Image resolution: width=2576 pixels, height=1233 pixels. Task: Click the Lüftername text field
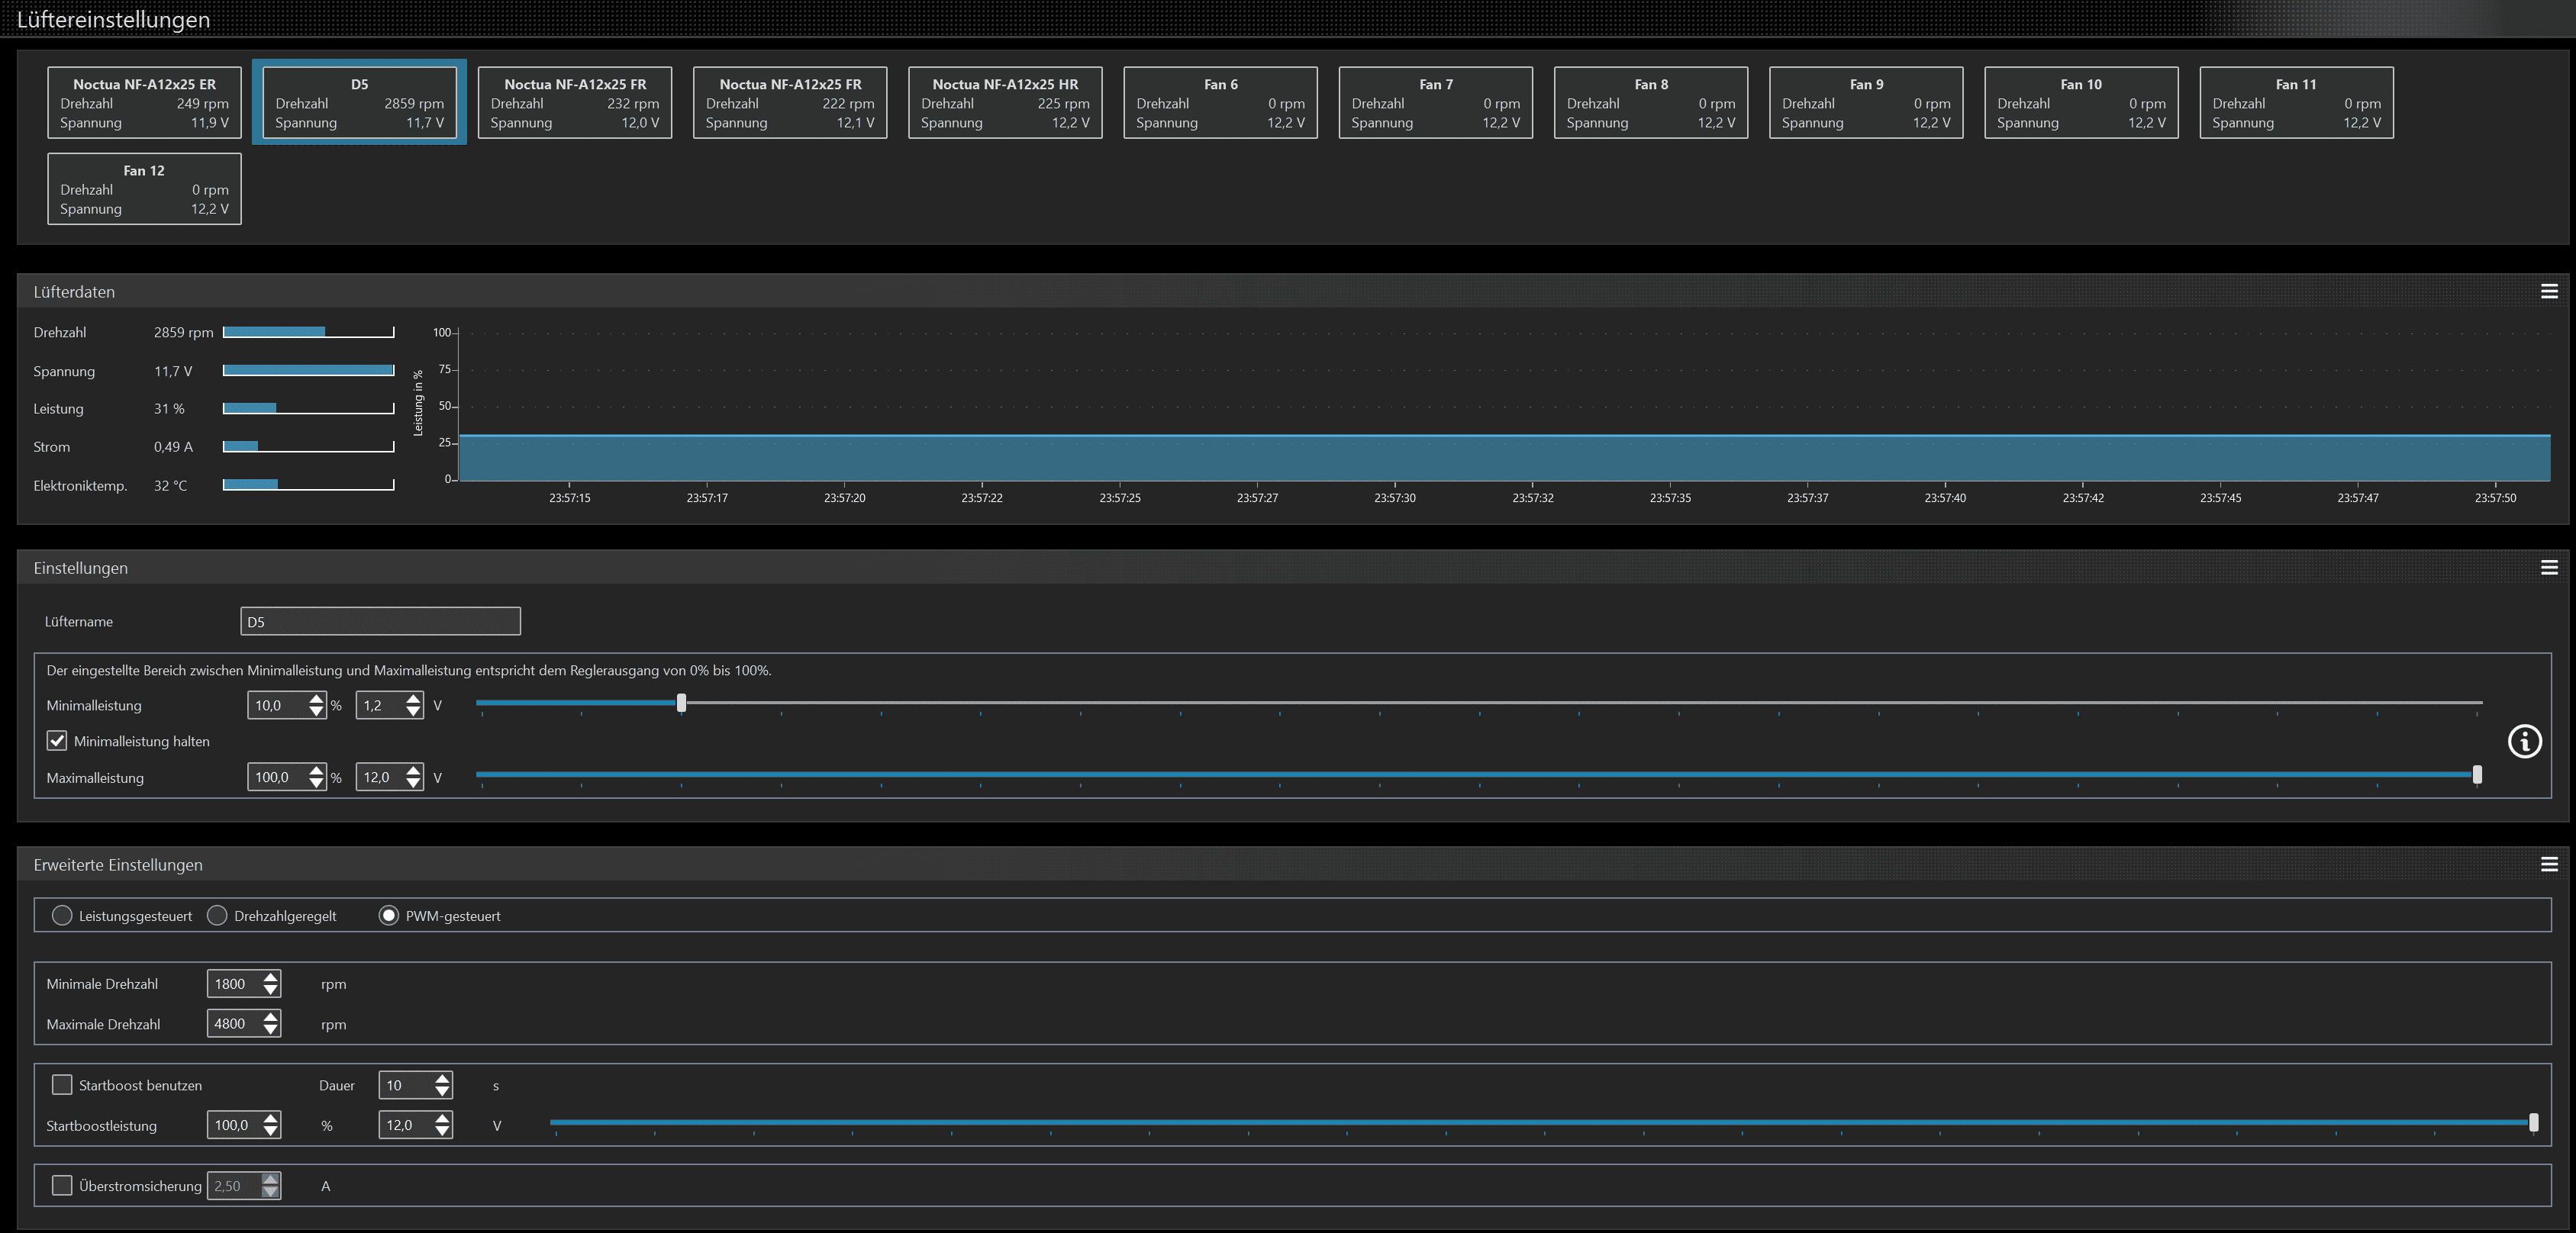click(x=380, y=621)
